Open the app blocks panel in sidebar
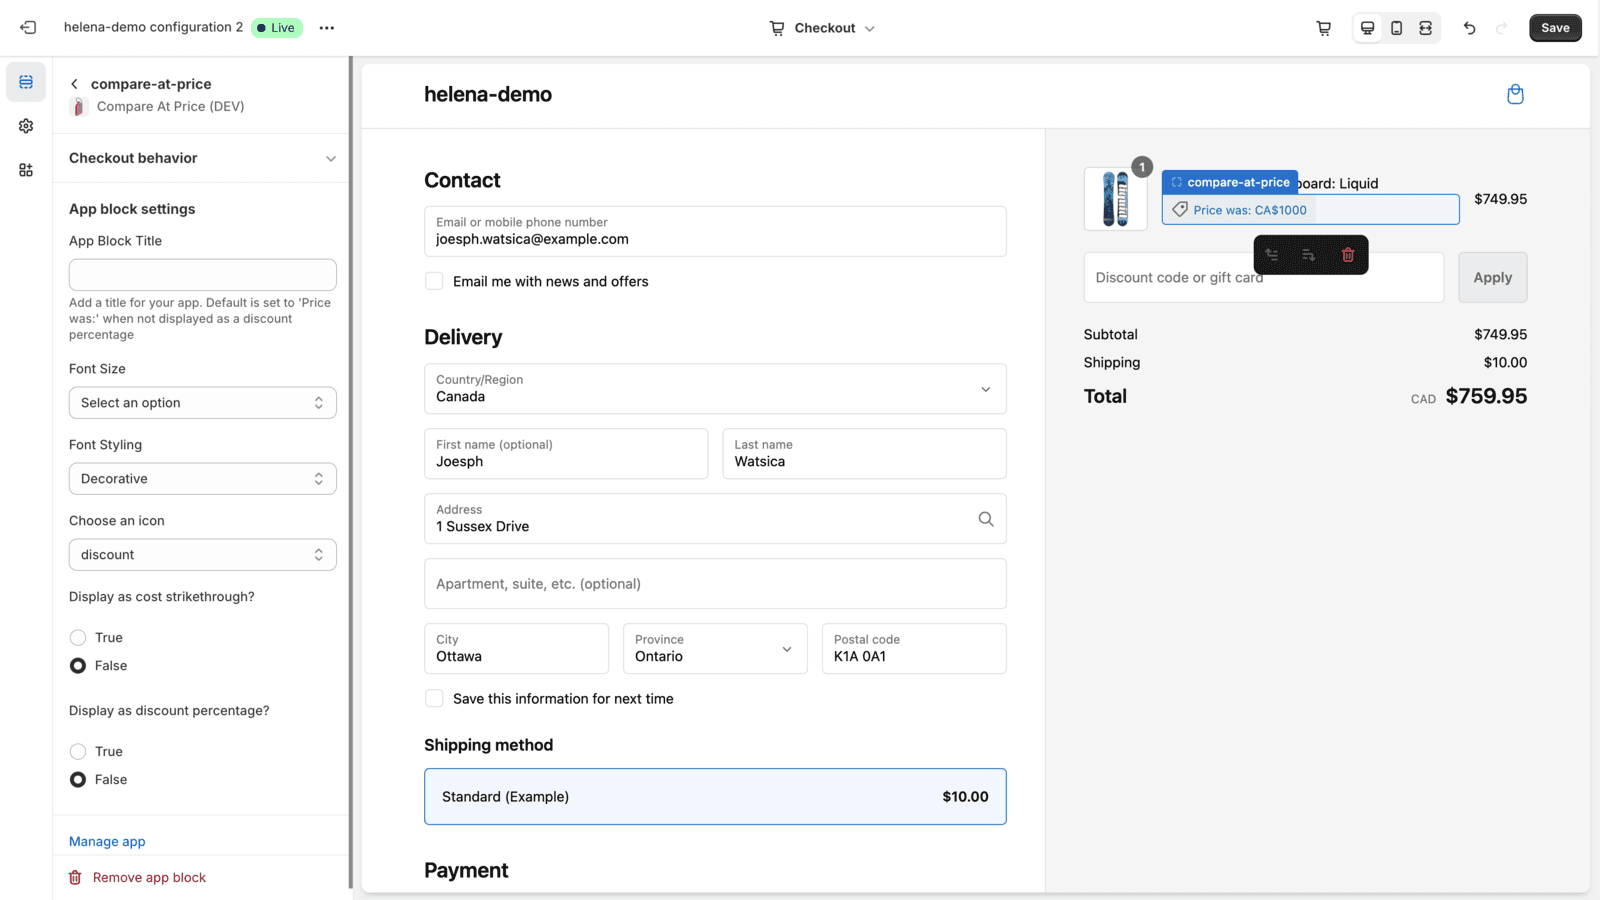This screenshot has width=1600, height=900. (x=26, y=169)
